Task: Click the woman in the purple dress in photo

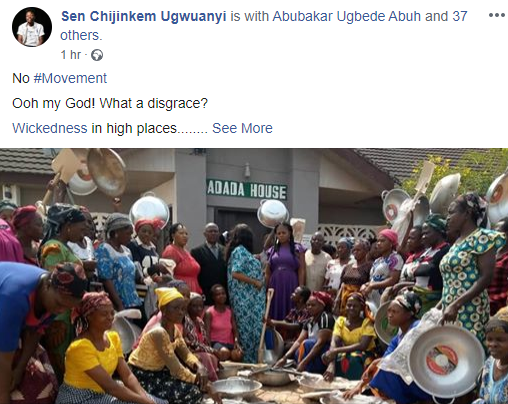Action: coord(284,270)
